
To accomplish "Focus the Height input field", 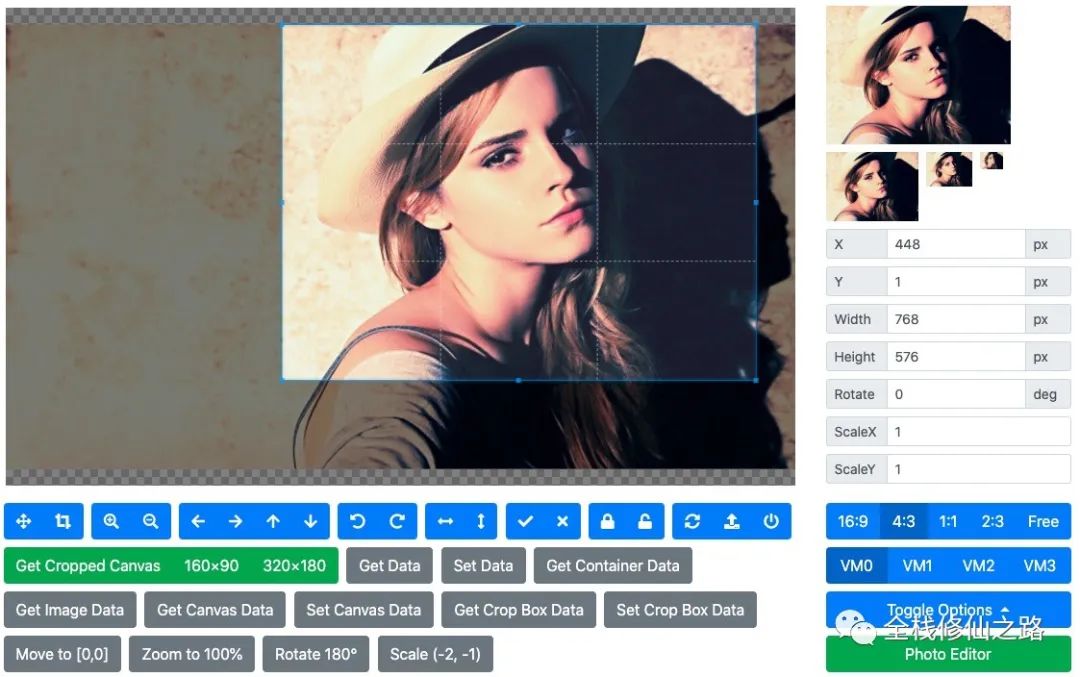I will (955, 357).
